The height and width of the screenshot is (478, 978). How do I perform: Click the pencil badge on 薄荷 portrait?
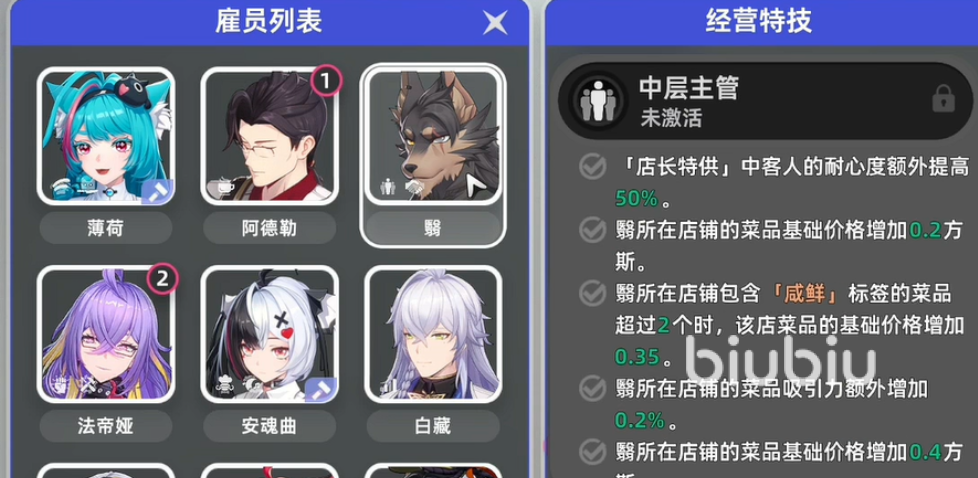(157, 191)
